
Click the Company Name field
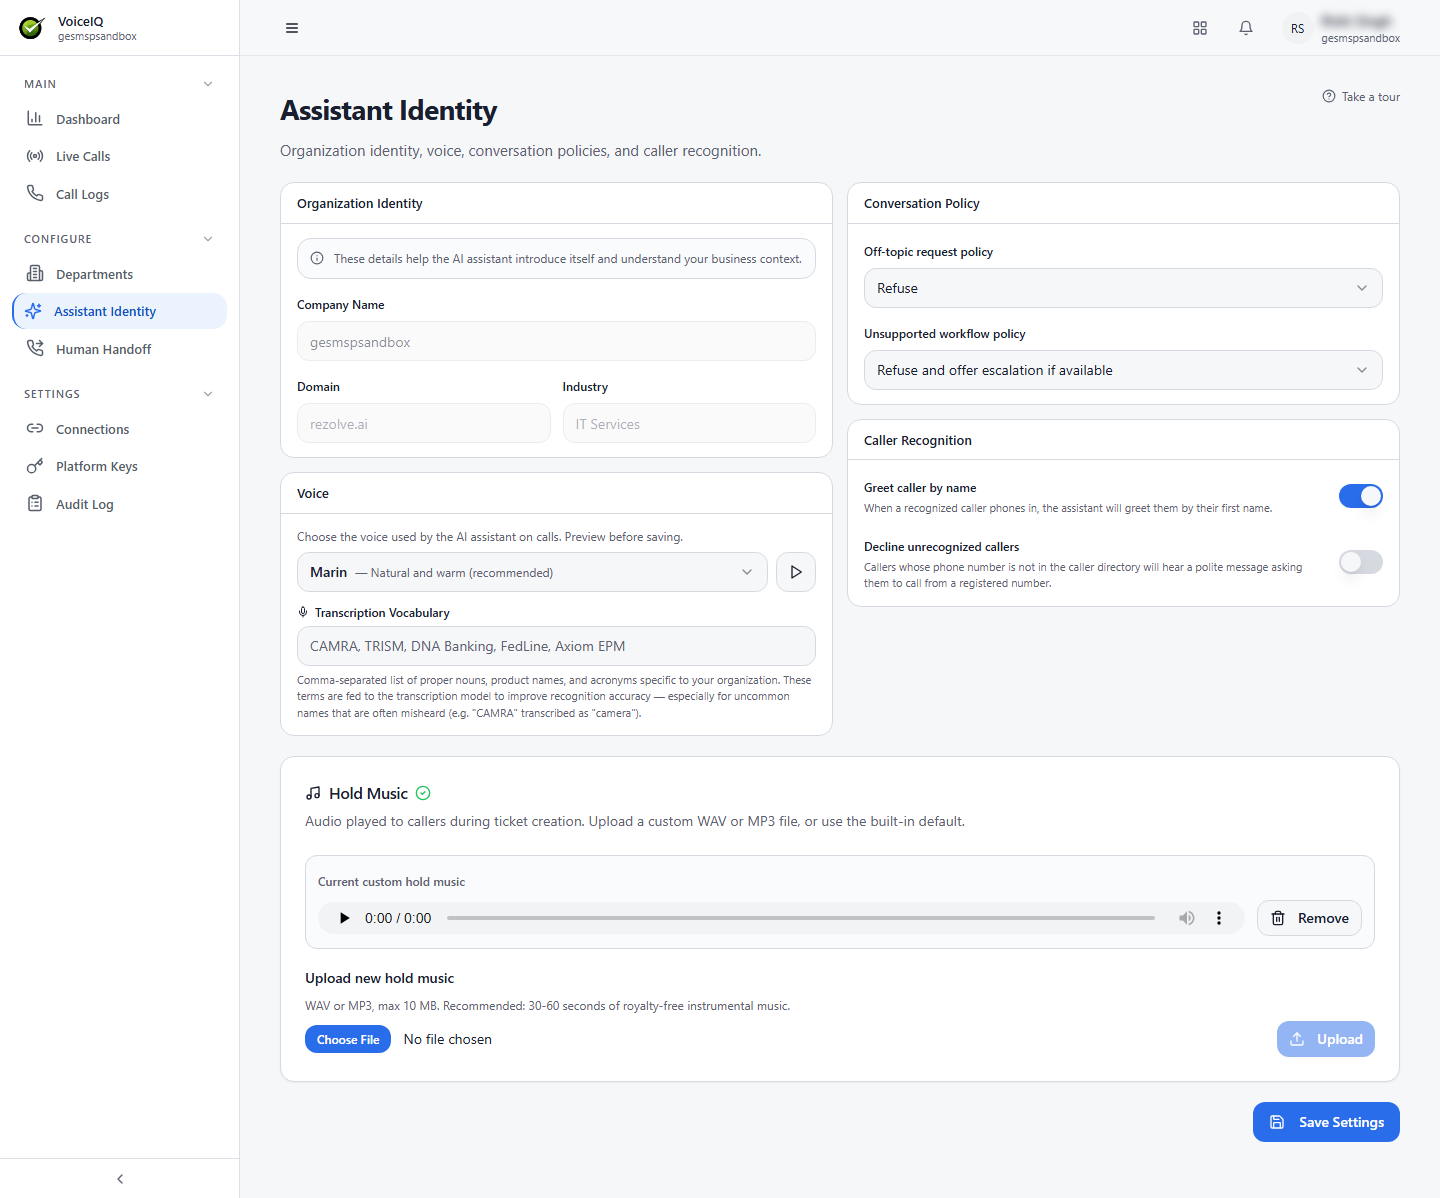(x=556, y=342)
